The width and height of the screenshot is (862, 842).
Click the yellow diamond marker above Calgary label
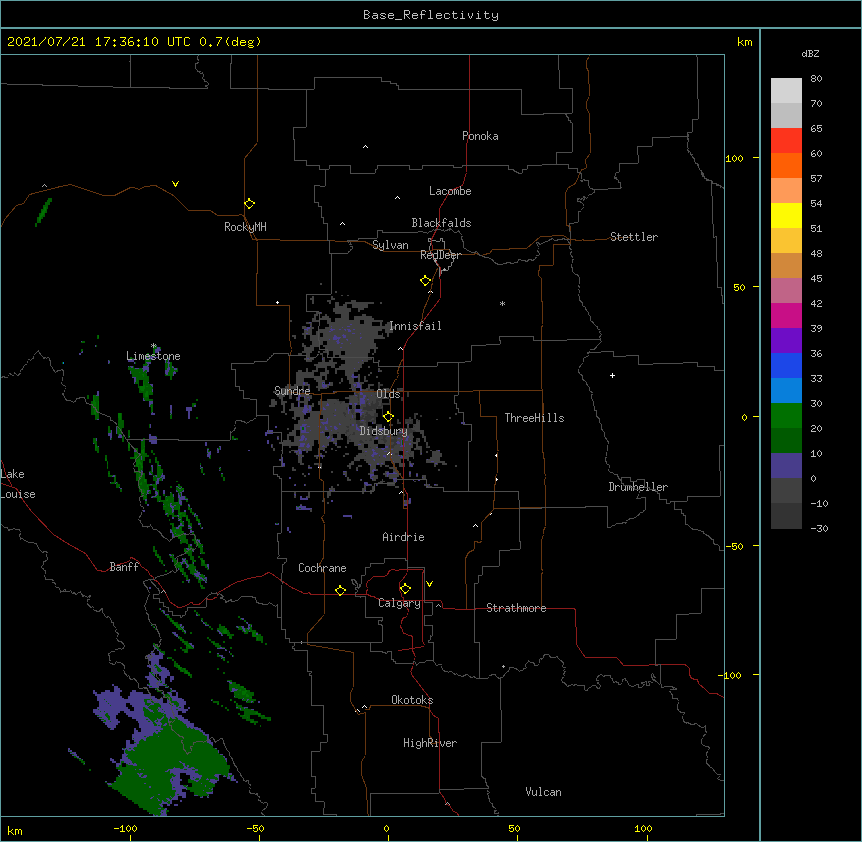[405, 589]
